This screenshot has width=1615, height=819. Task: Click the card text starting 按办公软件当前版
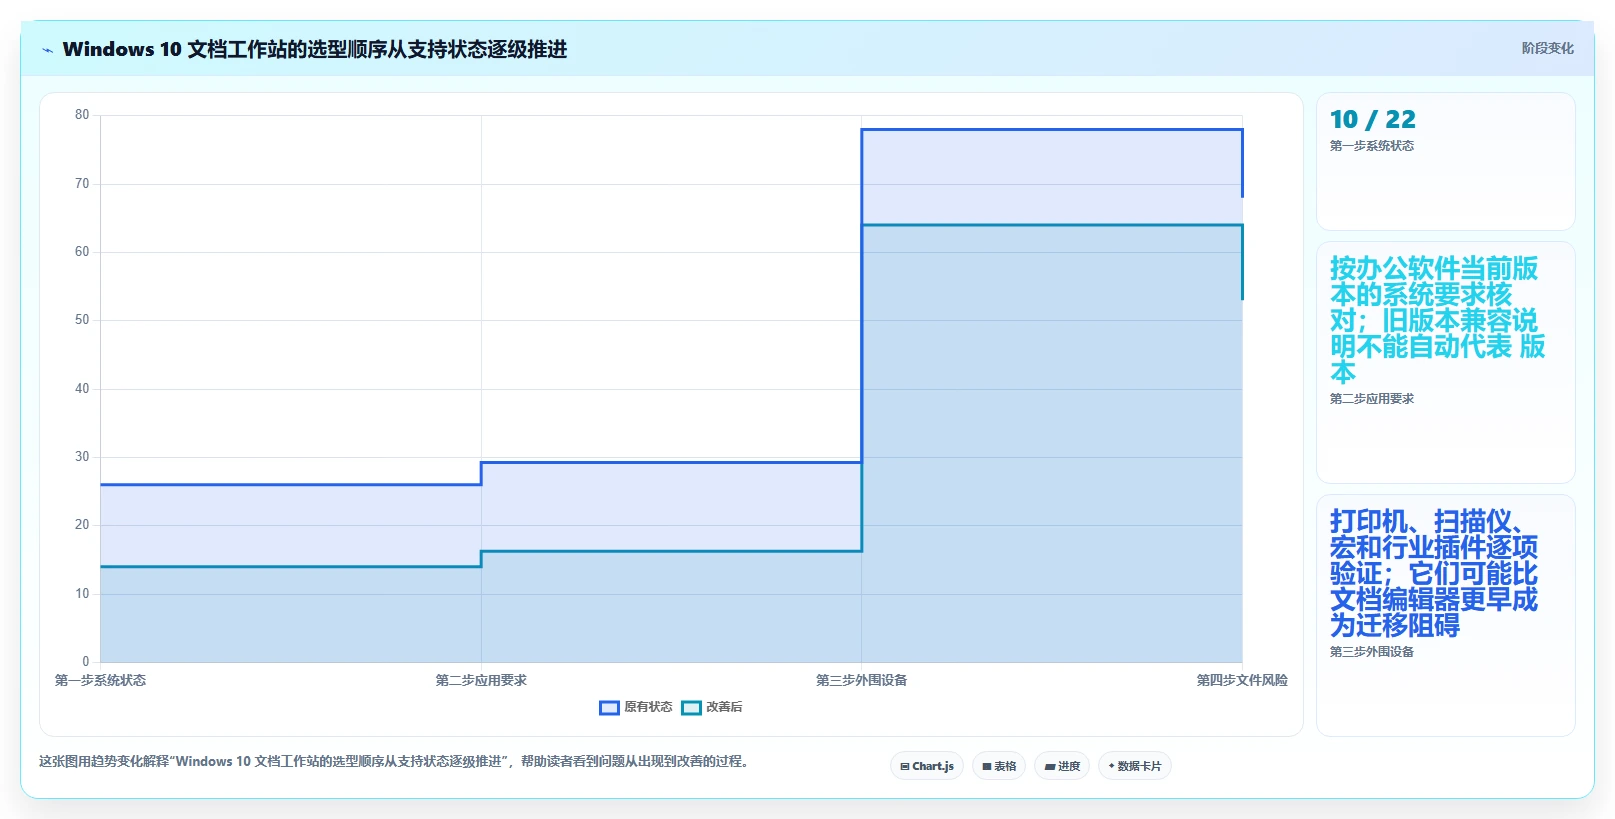(1437, 320)
